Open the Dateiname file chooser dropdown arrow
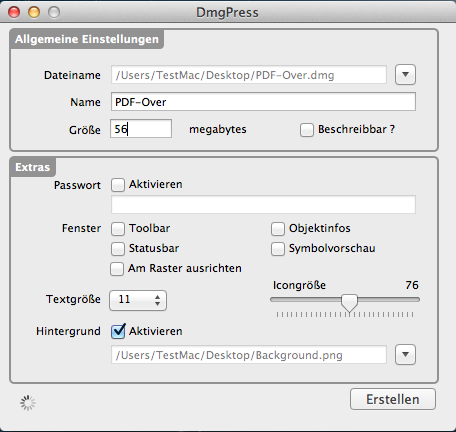456x432 pixels. coord(405,74)
